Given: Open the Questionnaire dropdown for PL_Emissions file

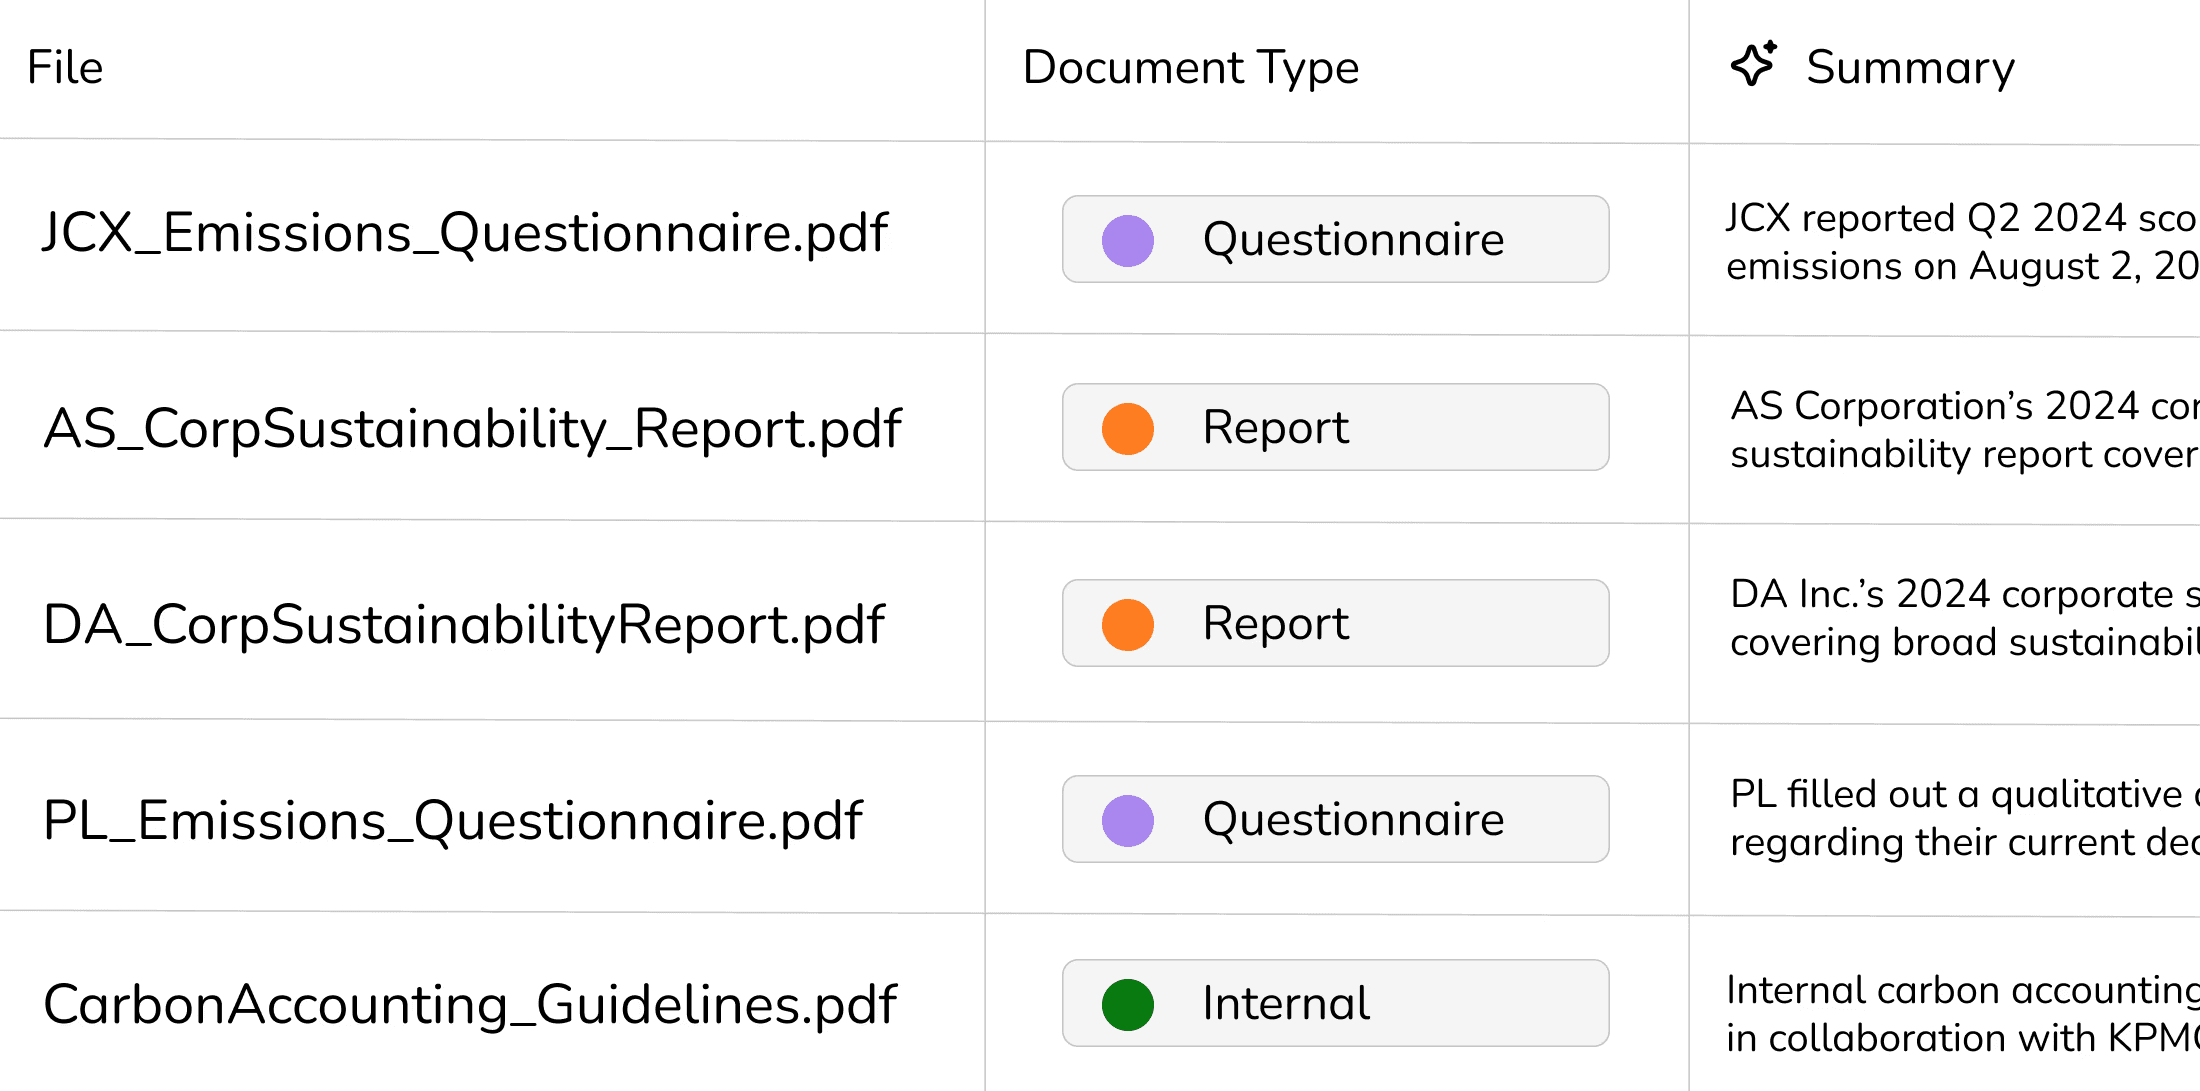Looking at the screenshot, I should [1335, 819].
